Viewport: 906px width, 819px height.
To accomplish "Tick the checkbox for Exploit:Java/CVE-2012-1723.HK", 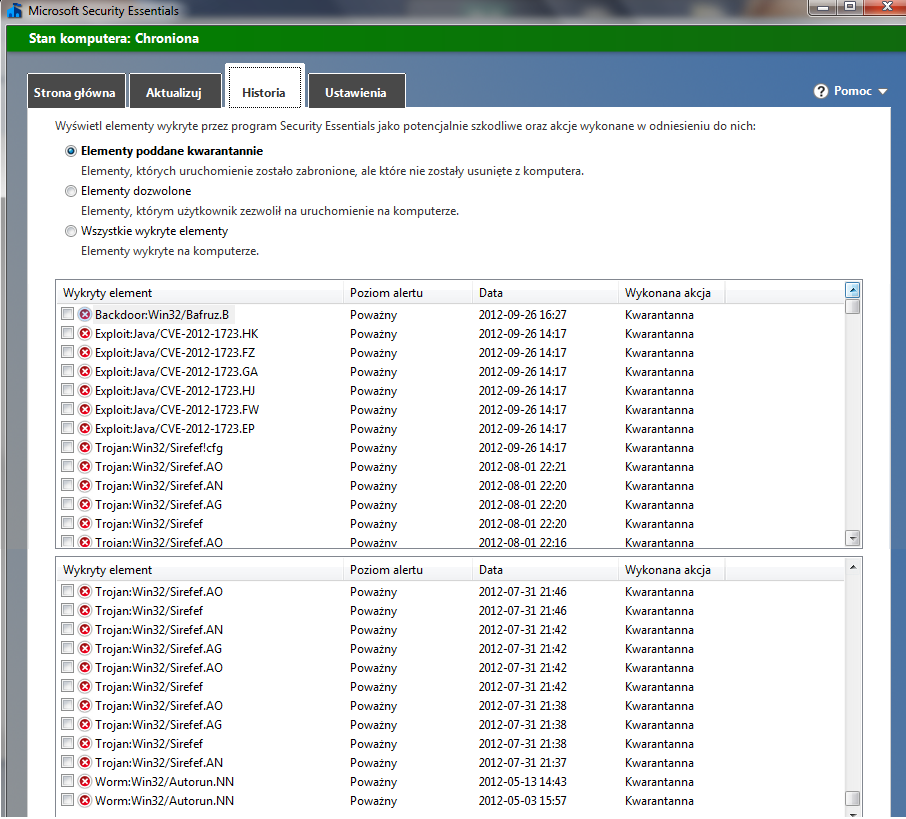I will (67, 333).
